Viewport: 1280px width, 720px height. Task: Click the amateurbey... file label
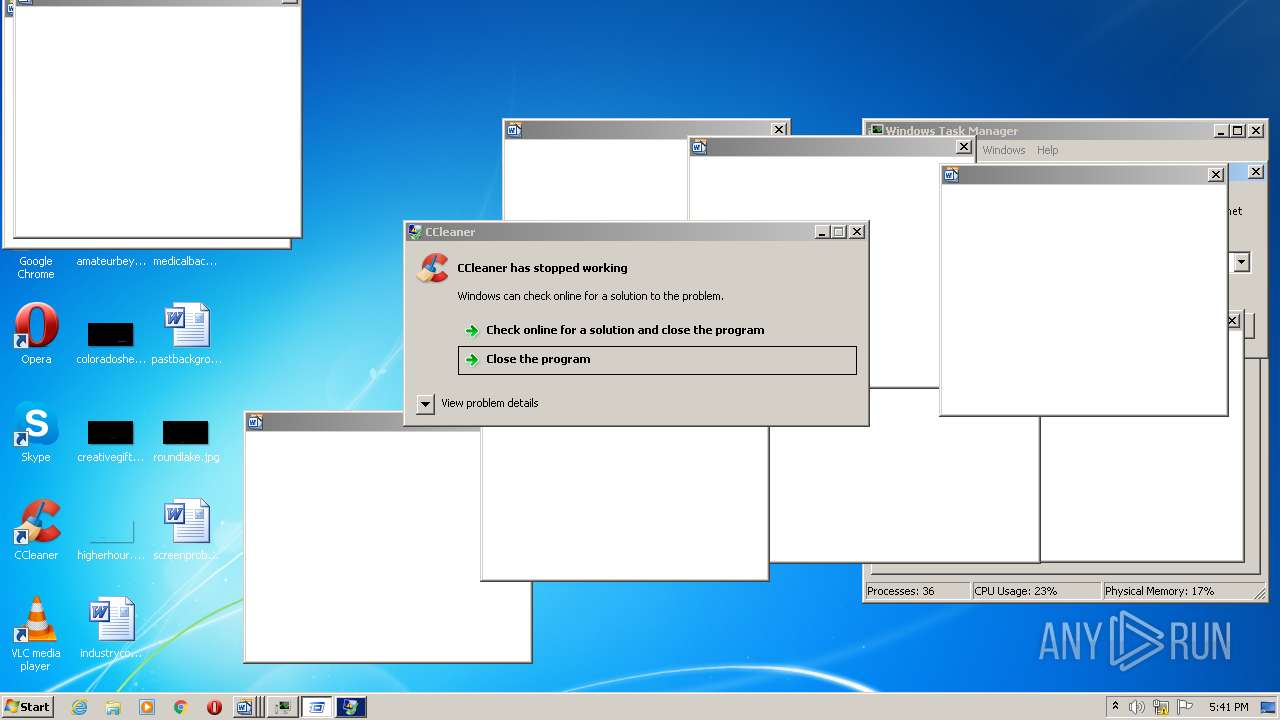pyautogui.click(x=111, y=261)
